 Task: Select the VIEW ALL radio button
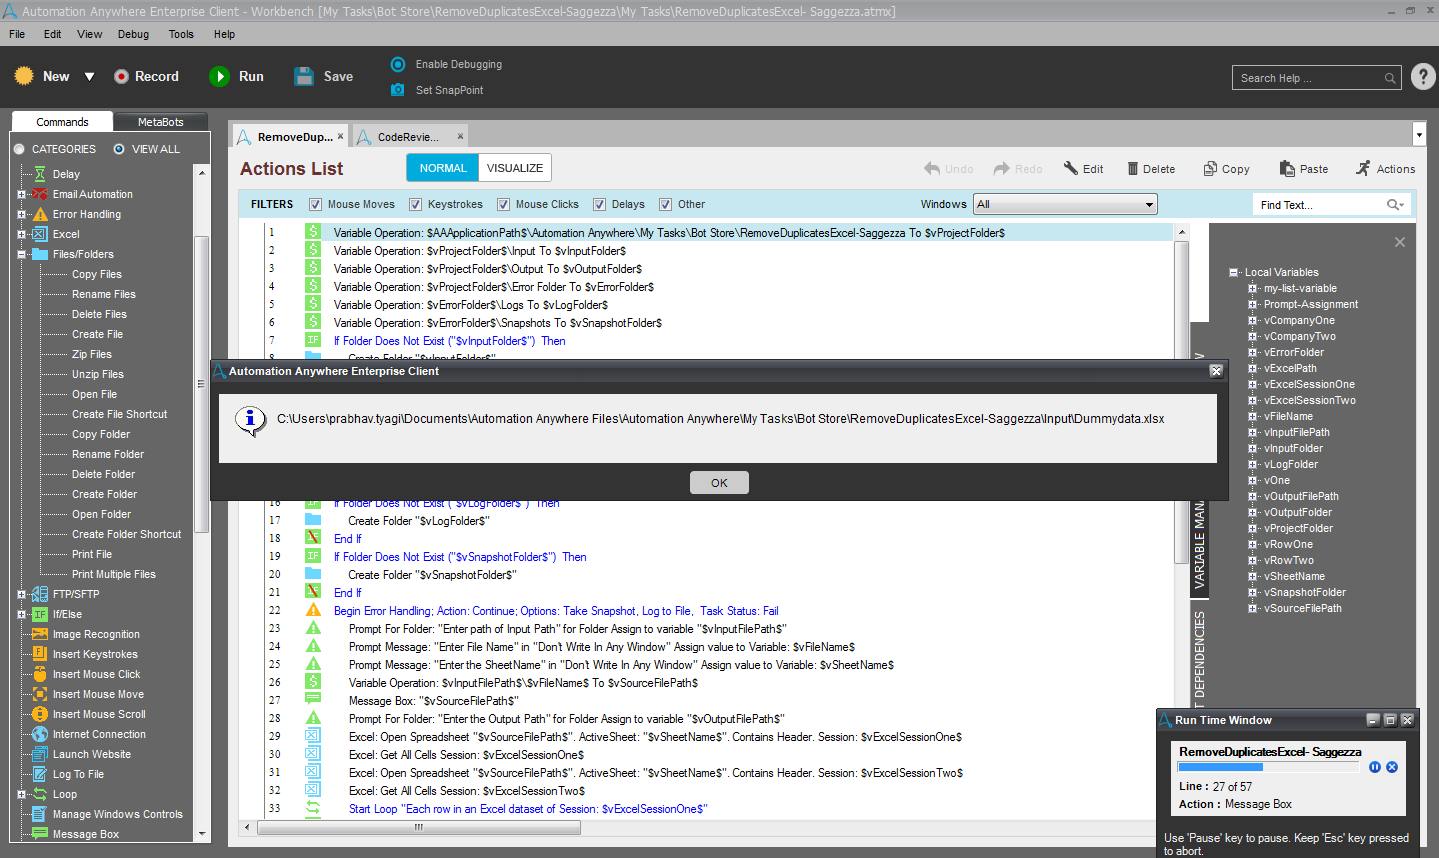point(119,149)
